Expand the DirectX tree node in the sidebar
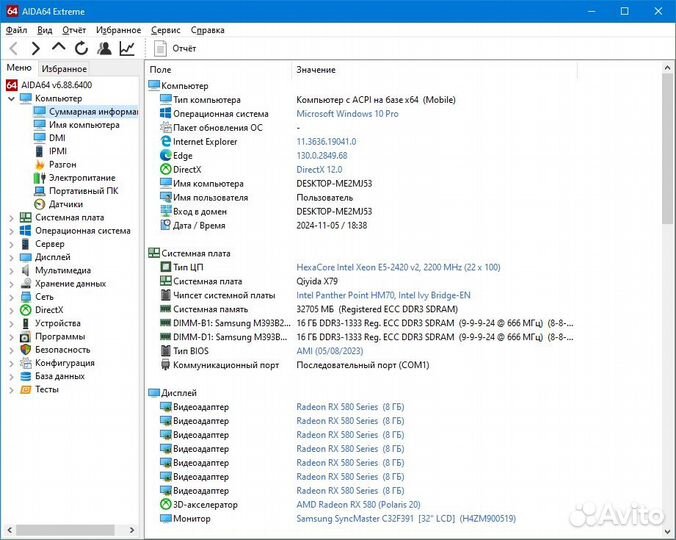The width and height of the screenshot is (676, 540). 12,310
